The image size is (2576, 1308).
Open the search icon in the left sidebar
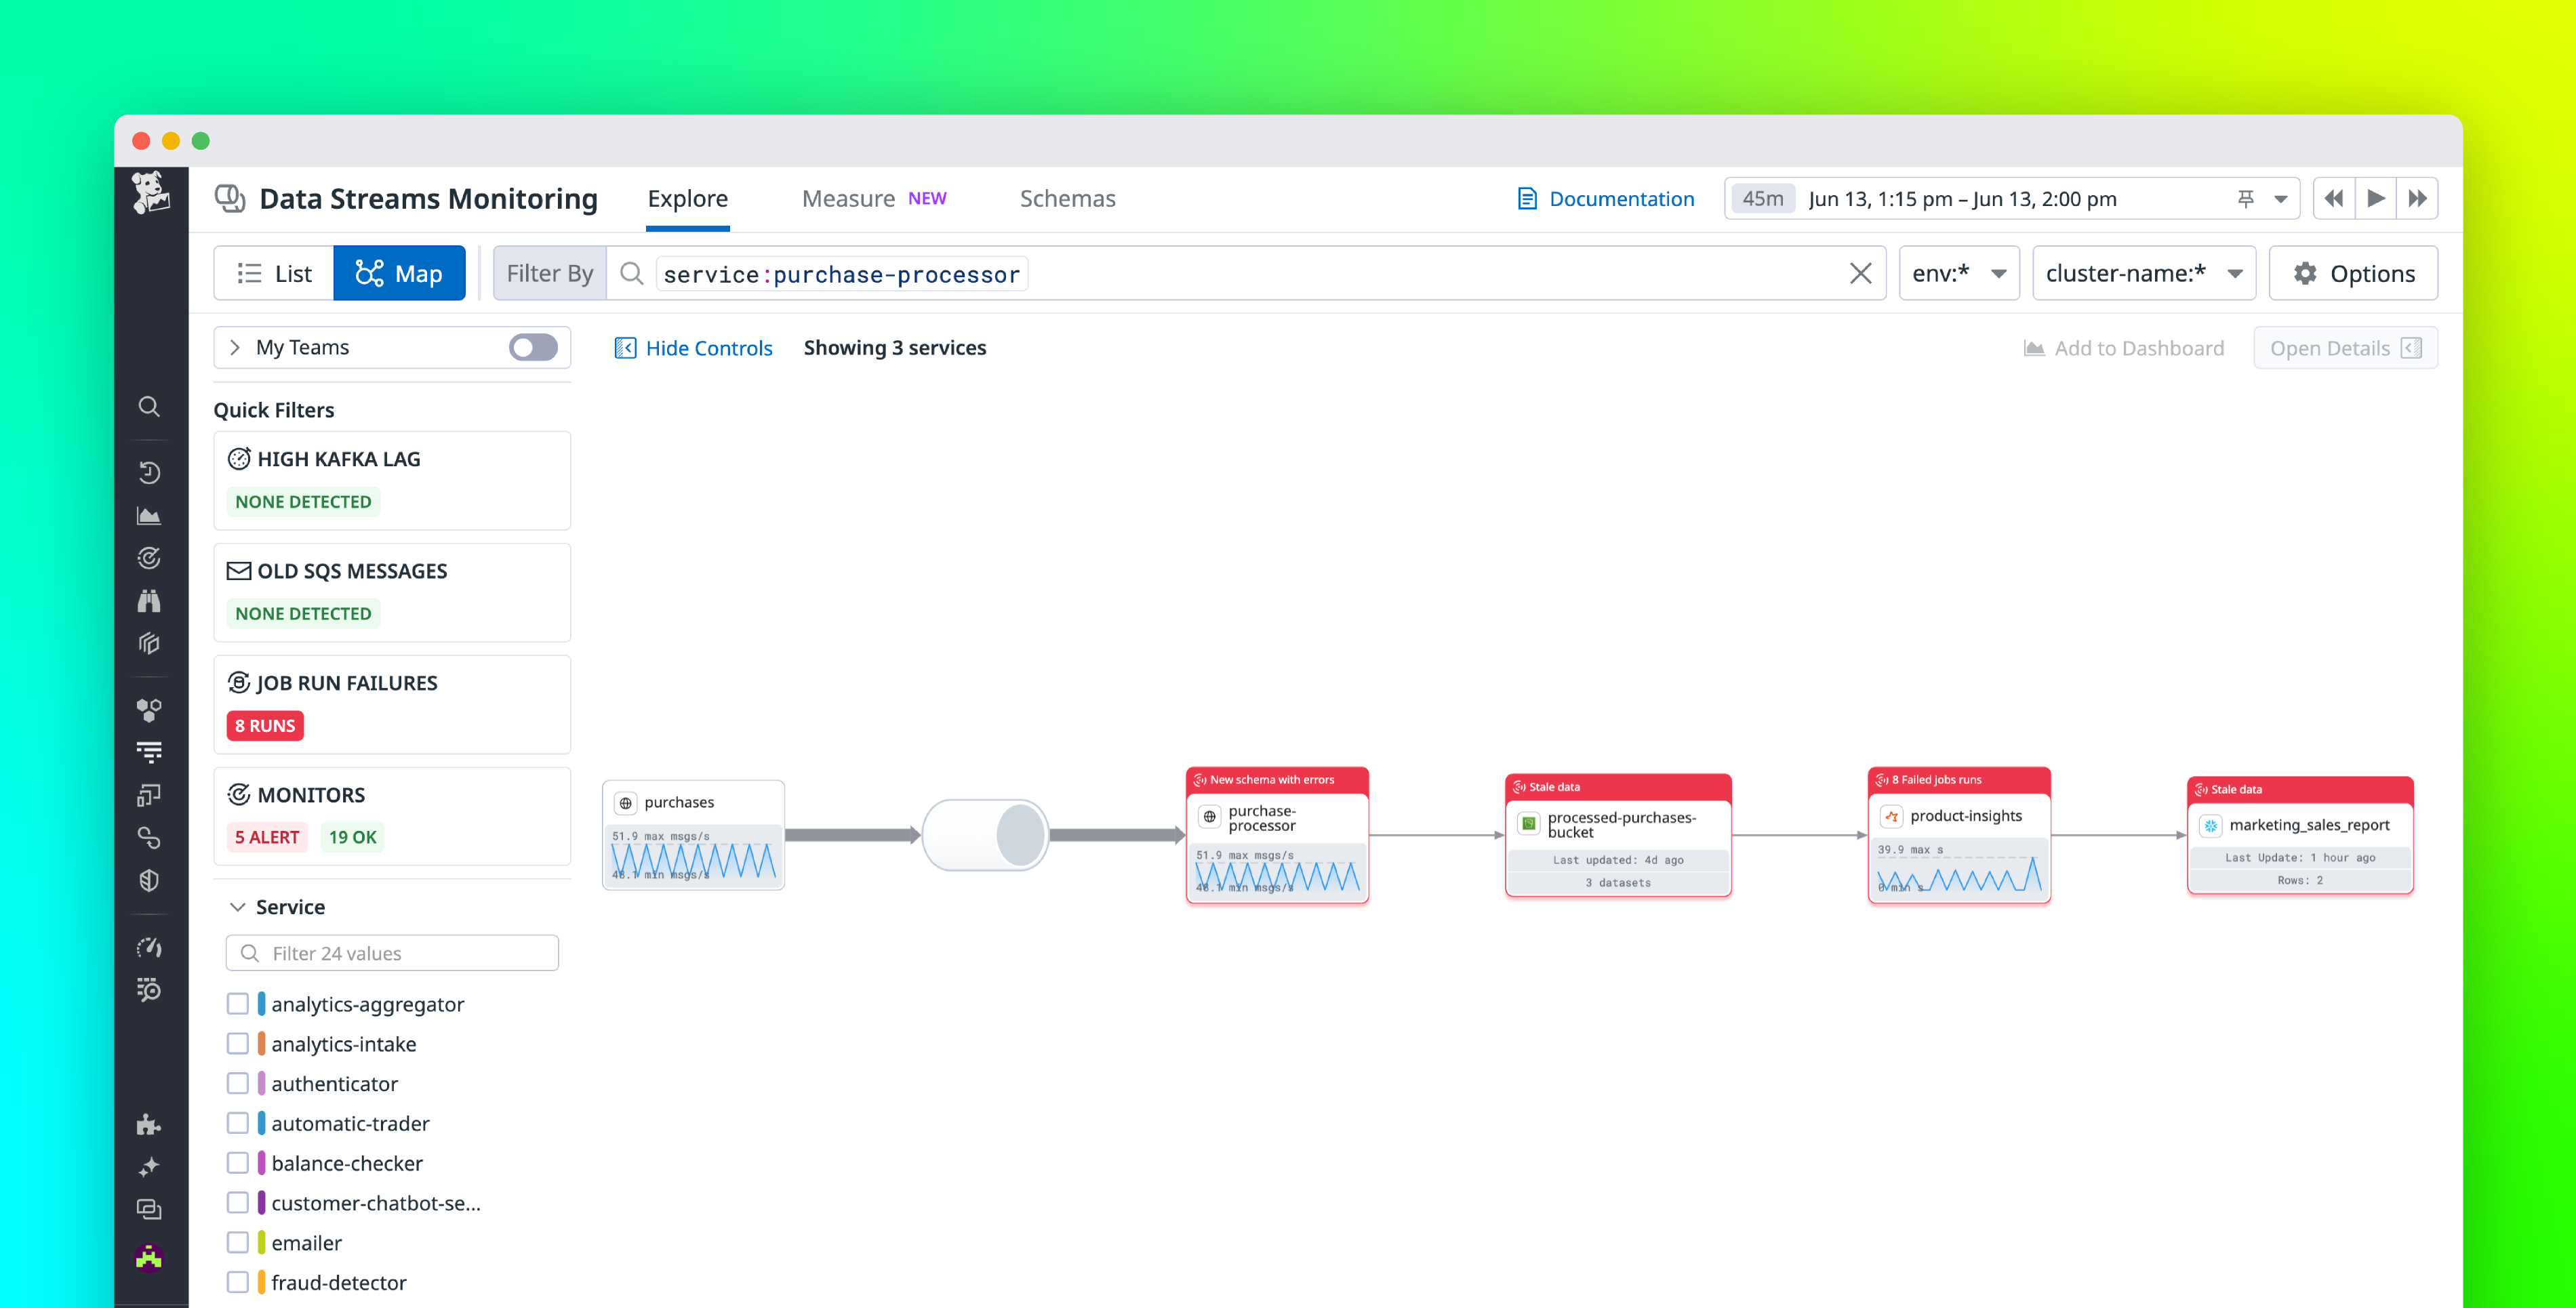(150, 407)
